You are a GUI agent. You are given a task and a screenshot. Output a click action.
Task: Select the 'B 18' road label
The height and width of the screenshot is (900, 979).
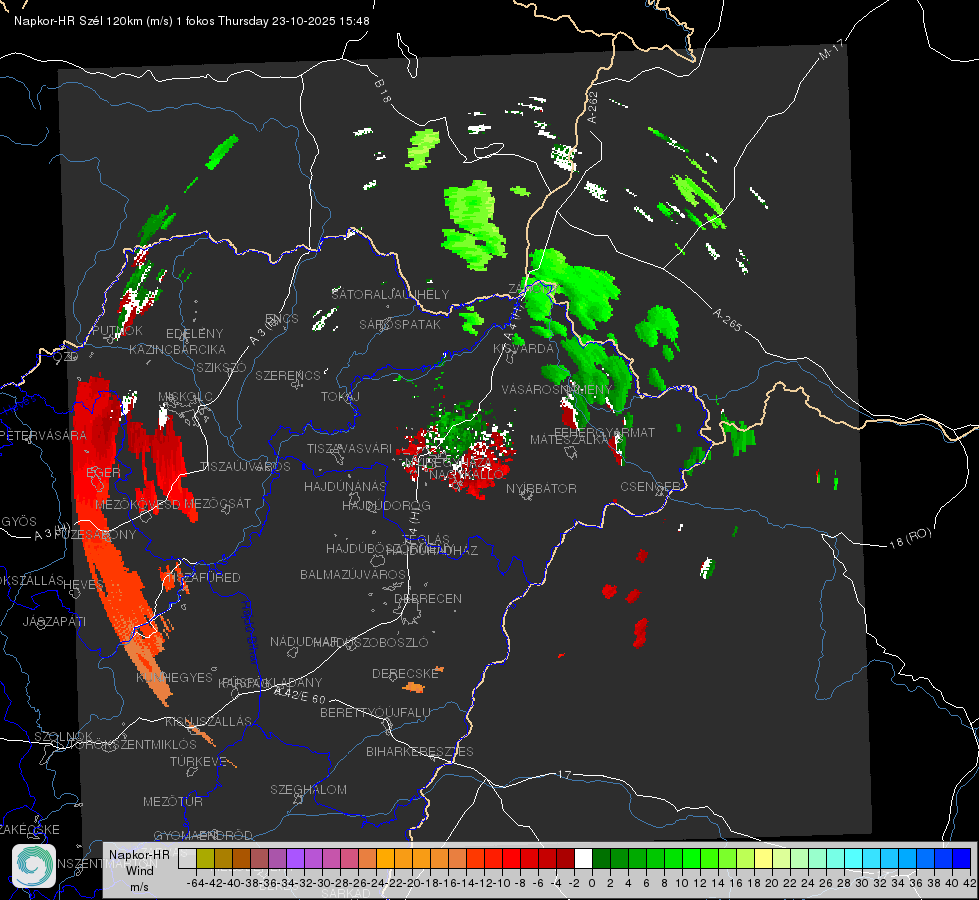point(383,91)
